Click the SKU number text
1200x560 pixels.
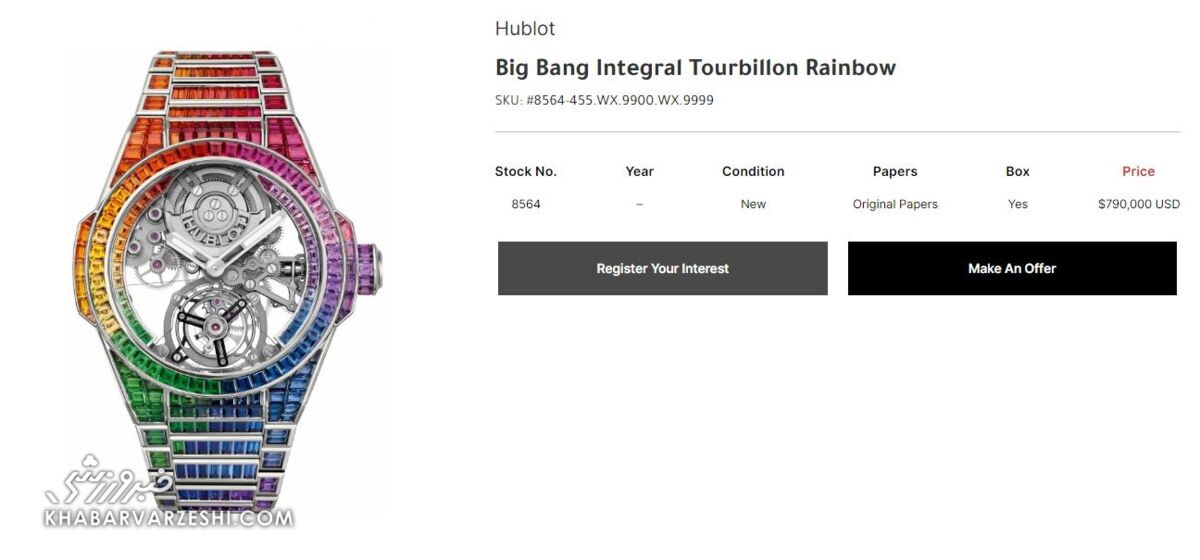604,101
